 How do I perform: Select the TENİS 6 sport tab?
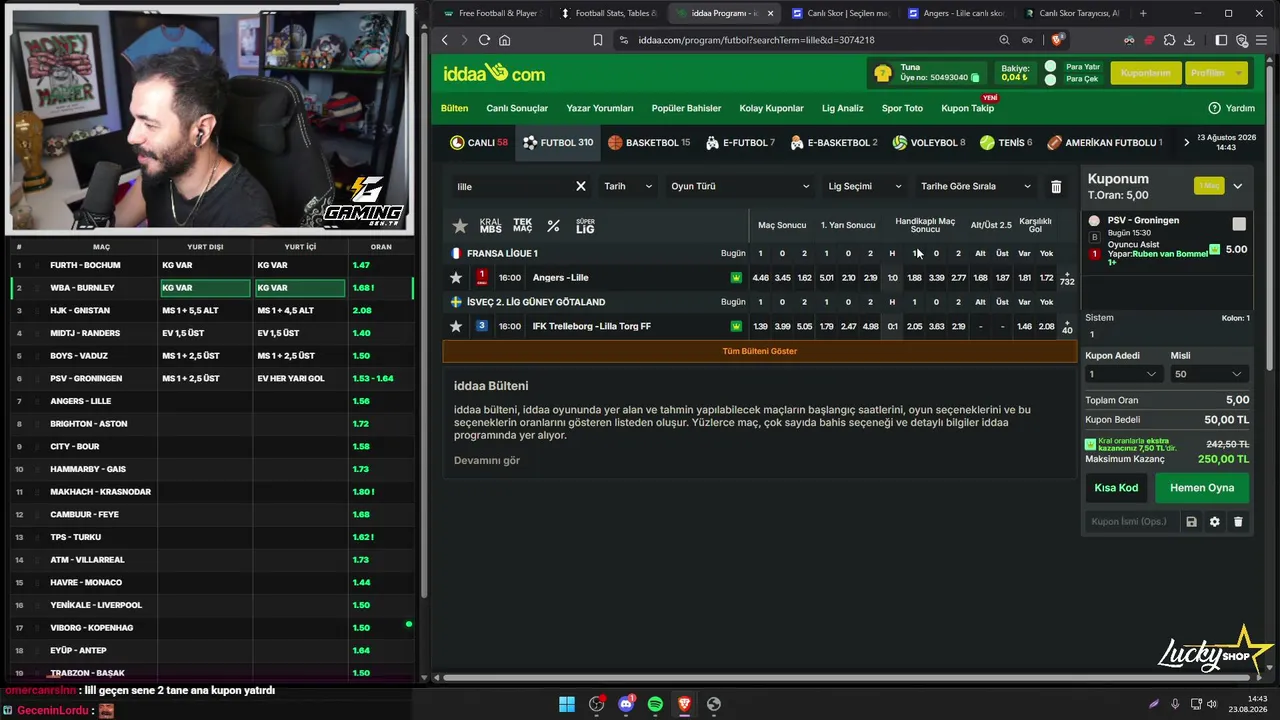1006,143
